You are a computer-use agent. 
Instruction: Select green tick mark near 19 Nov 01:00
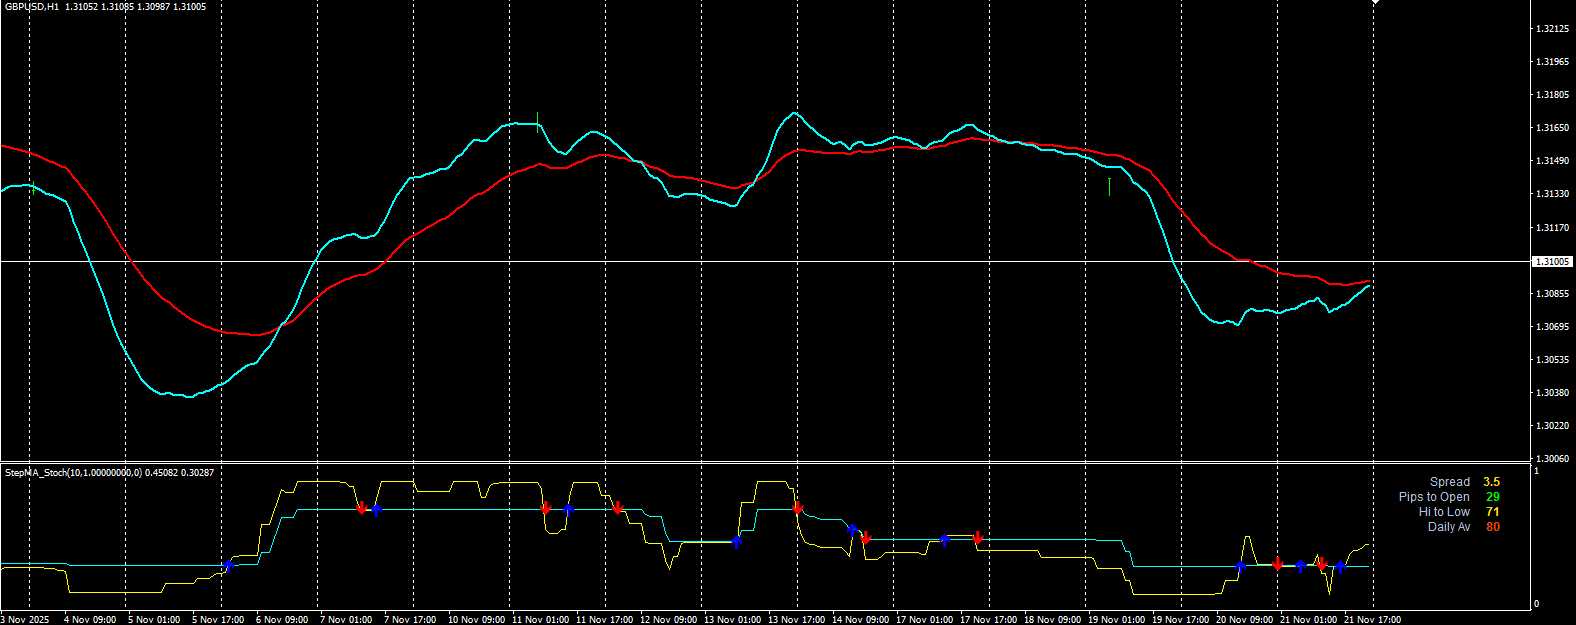(1109, 186)
